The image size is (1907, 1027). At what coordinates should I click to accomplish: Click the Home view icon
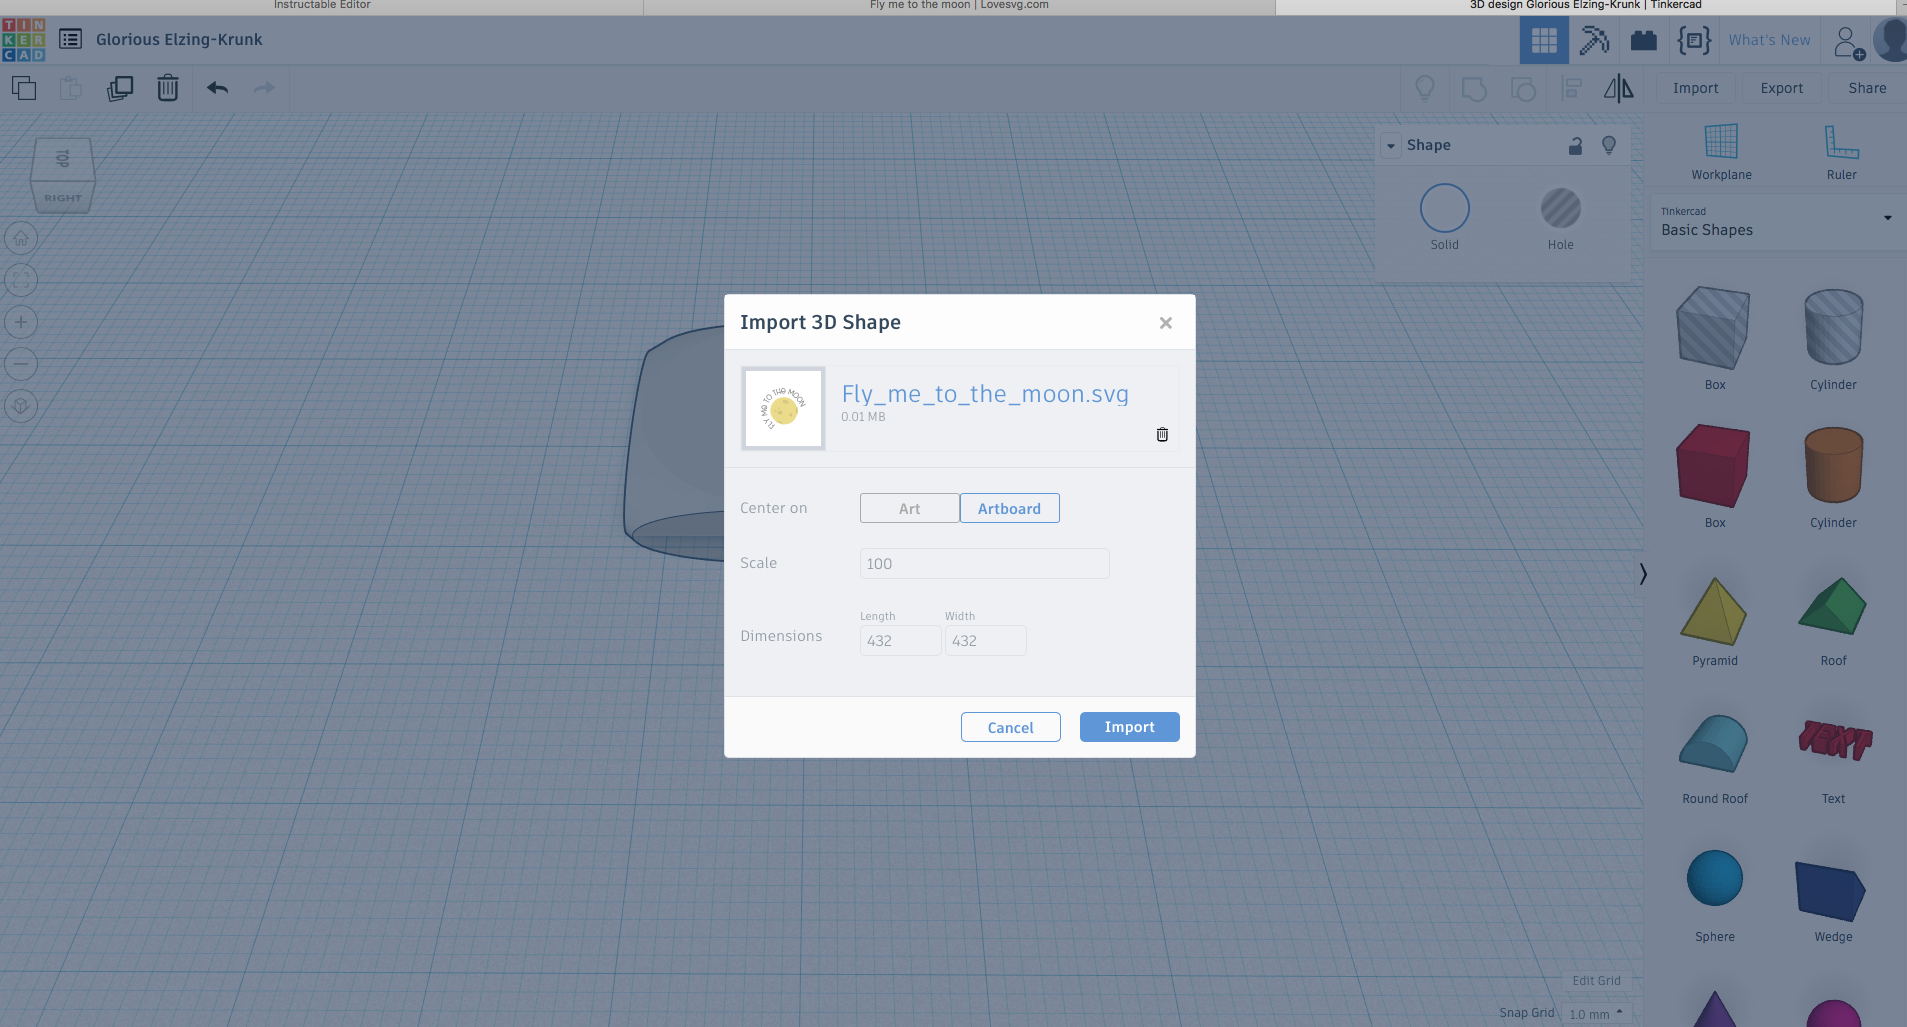tap(21, 238)
